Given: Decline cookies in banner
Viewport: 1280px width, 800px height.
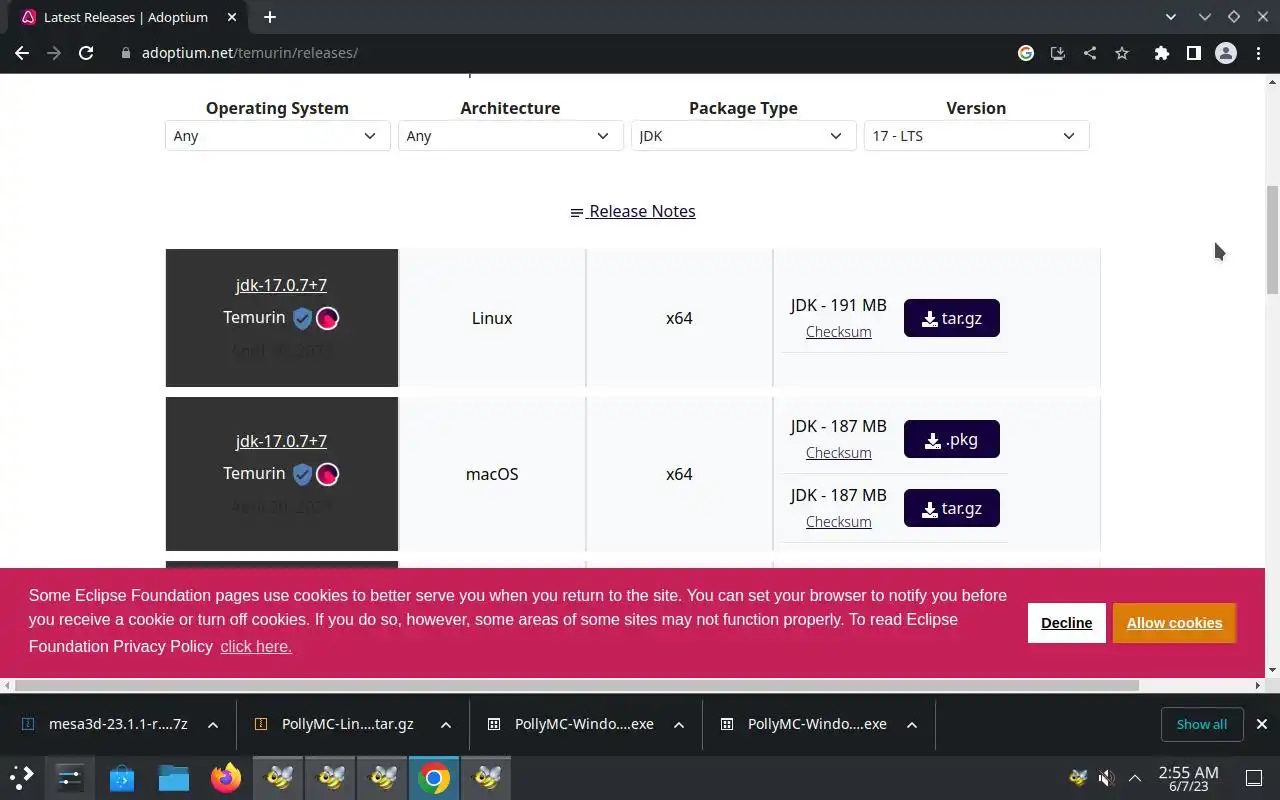Looking at the screenshot, I should pyautogui.click(x=1066, y=623).
